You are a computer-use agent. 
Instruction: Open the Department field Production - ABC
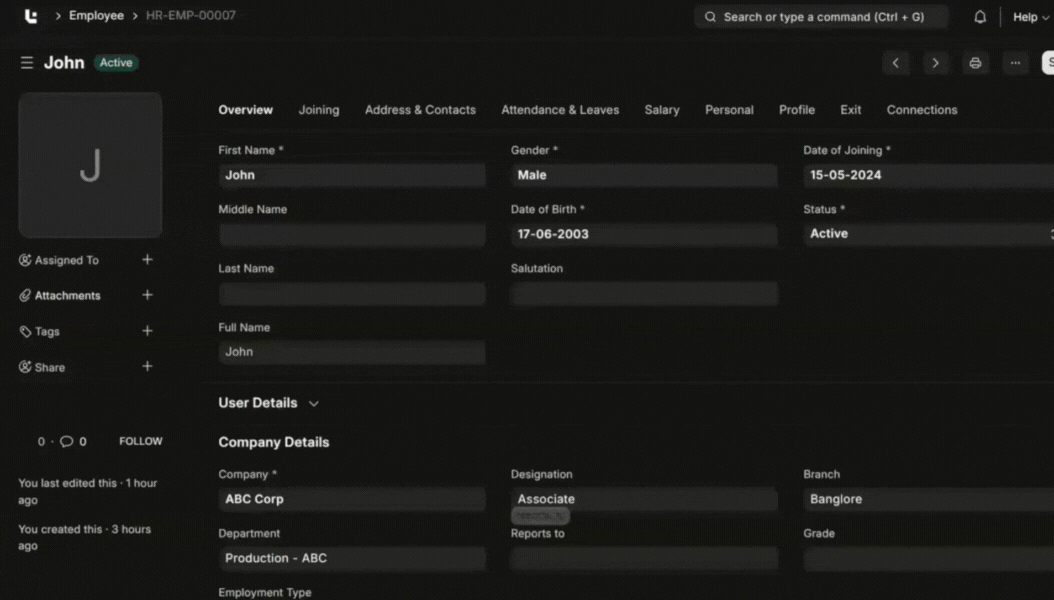(352, 558)
